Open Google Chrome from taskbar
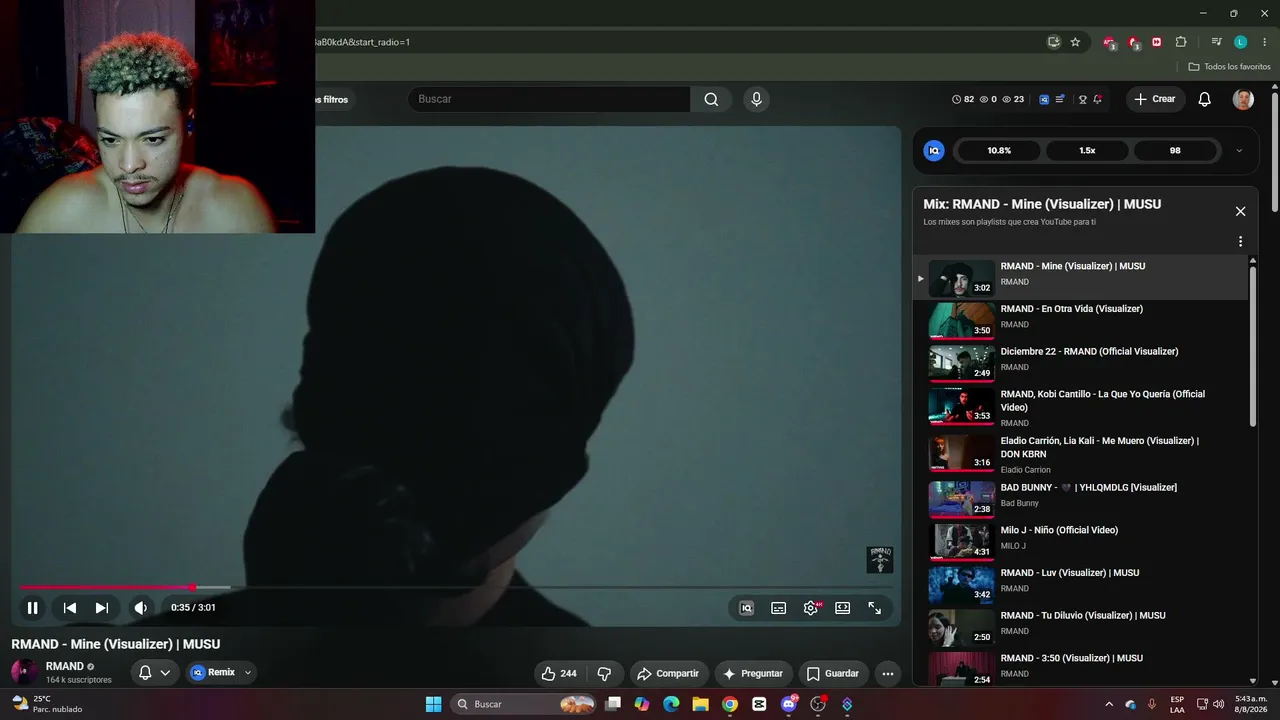 coord(730,704)
